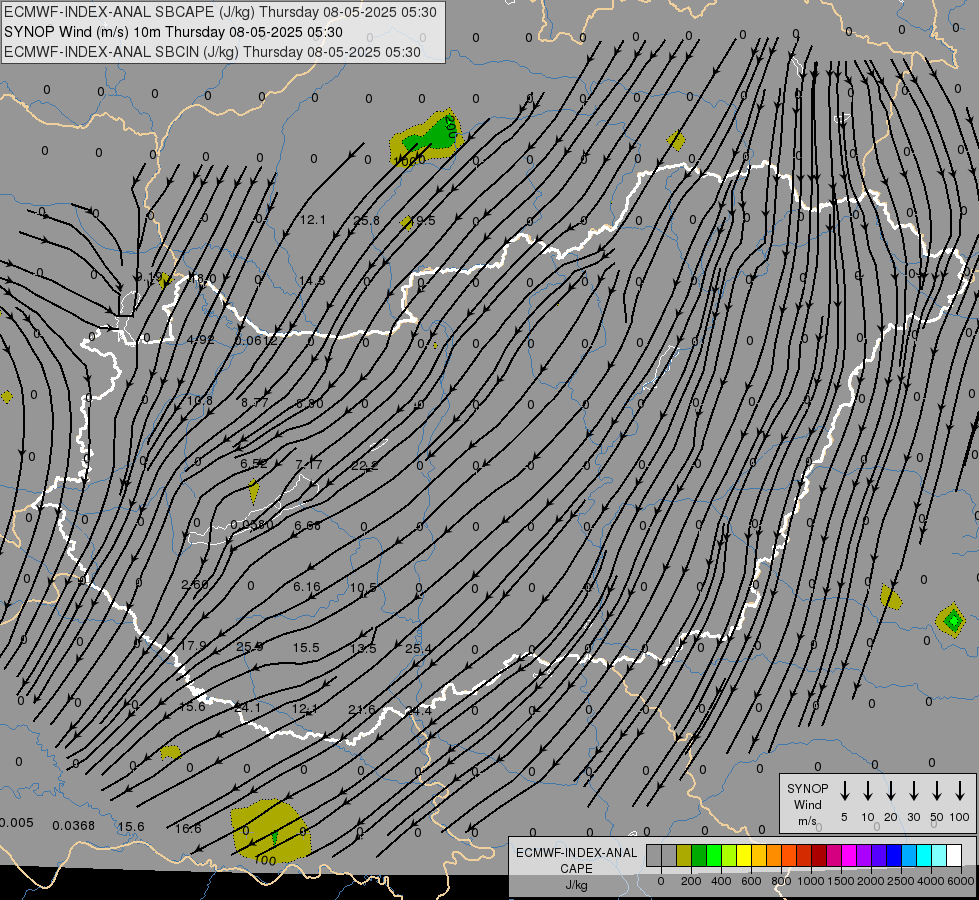979x900 pixels.
Task: Click the 0.0368 grid value on map
Action: [x=74, y=826]
